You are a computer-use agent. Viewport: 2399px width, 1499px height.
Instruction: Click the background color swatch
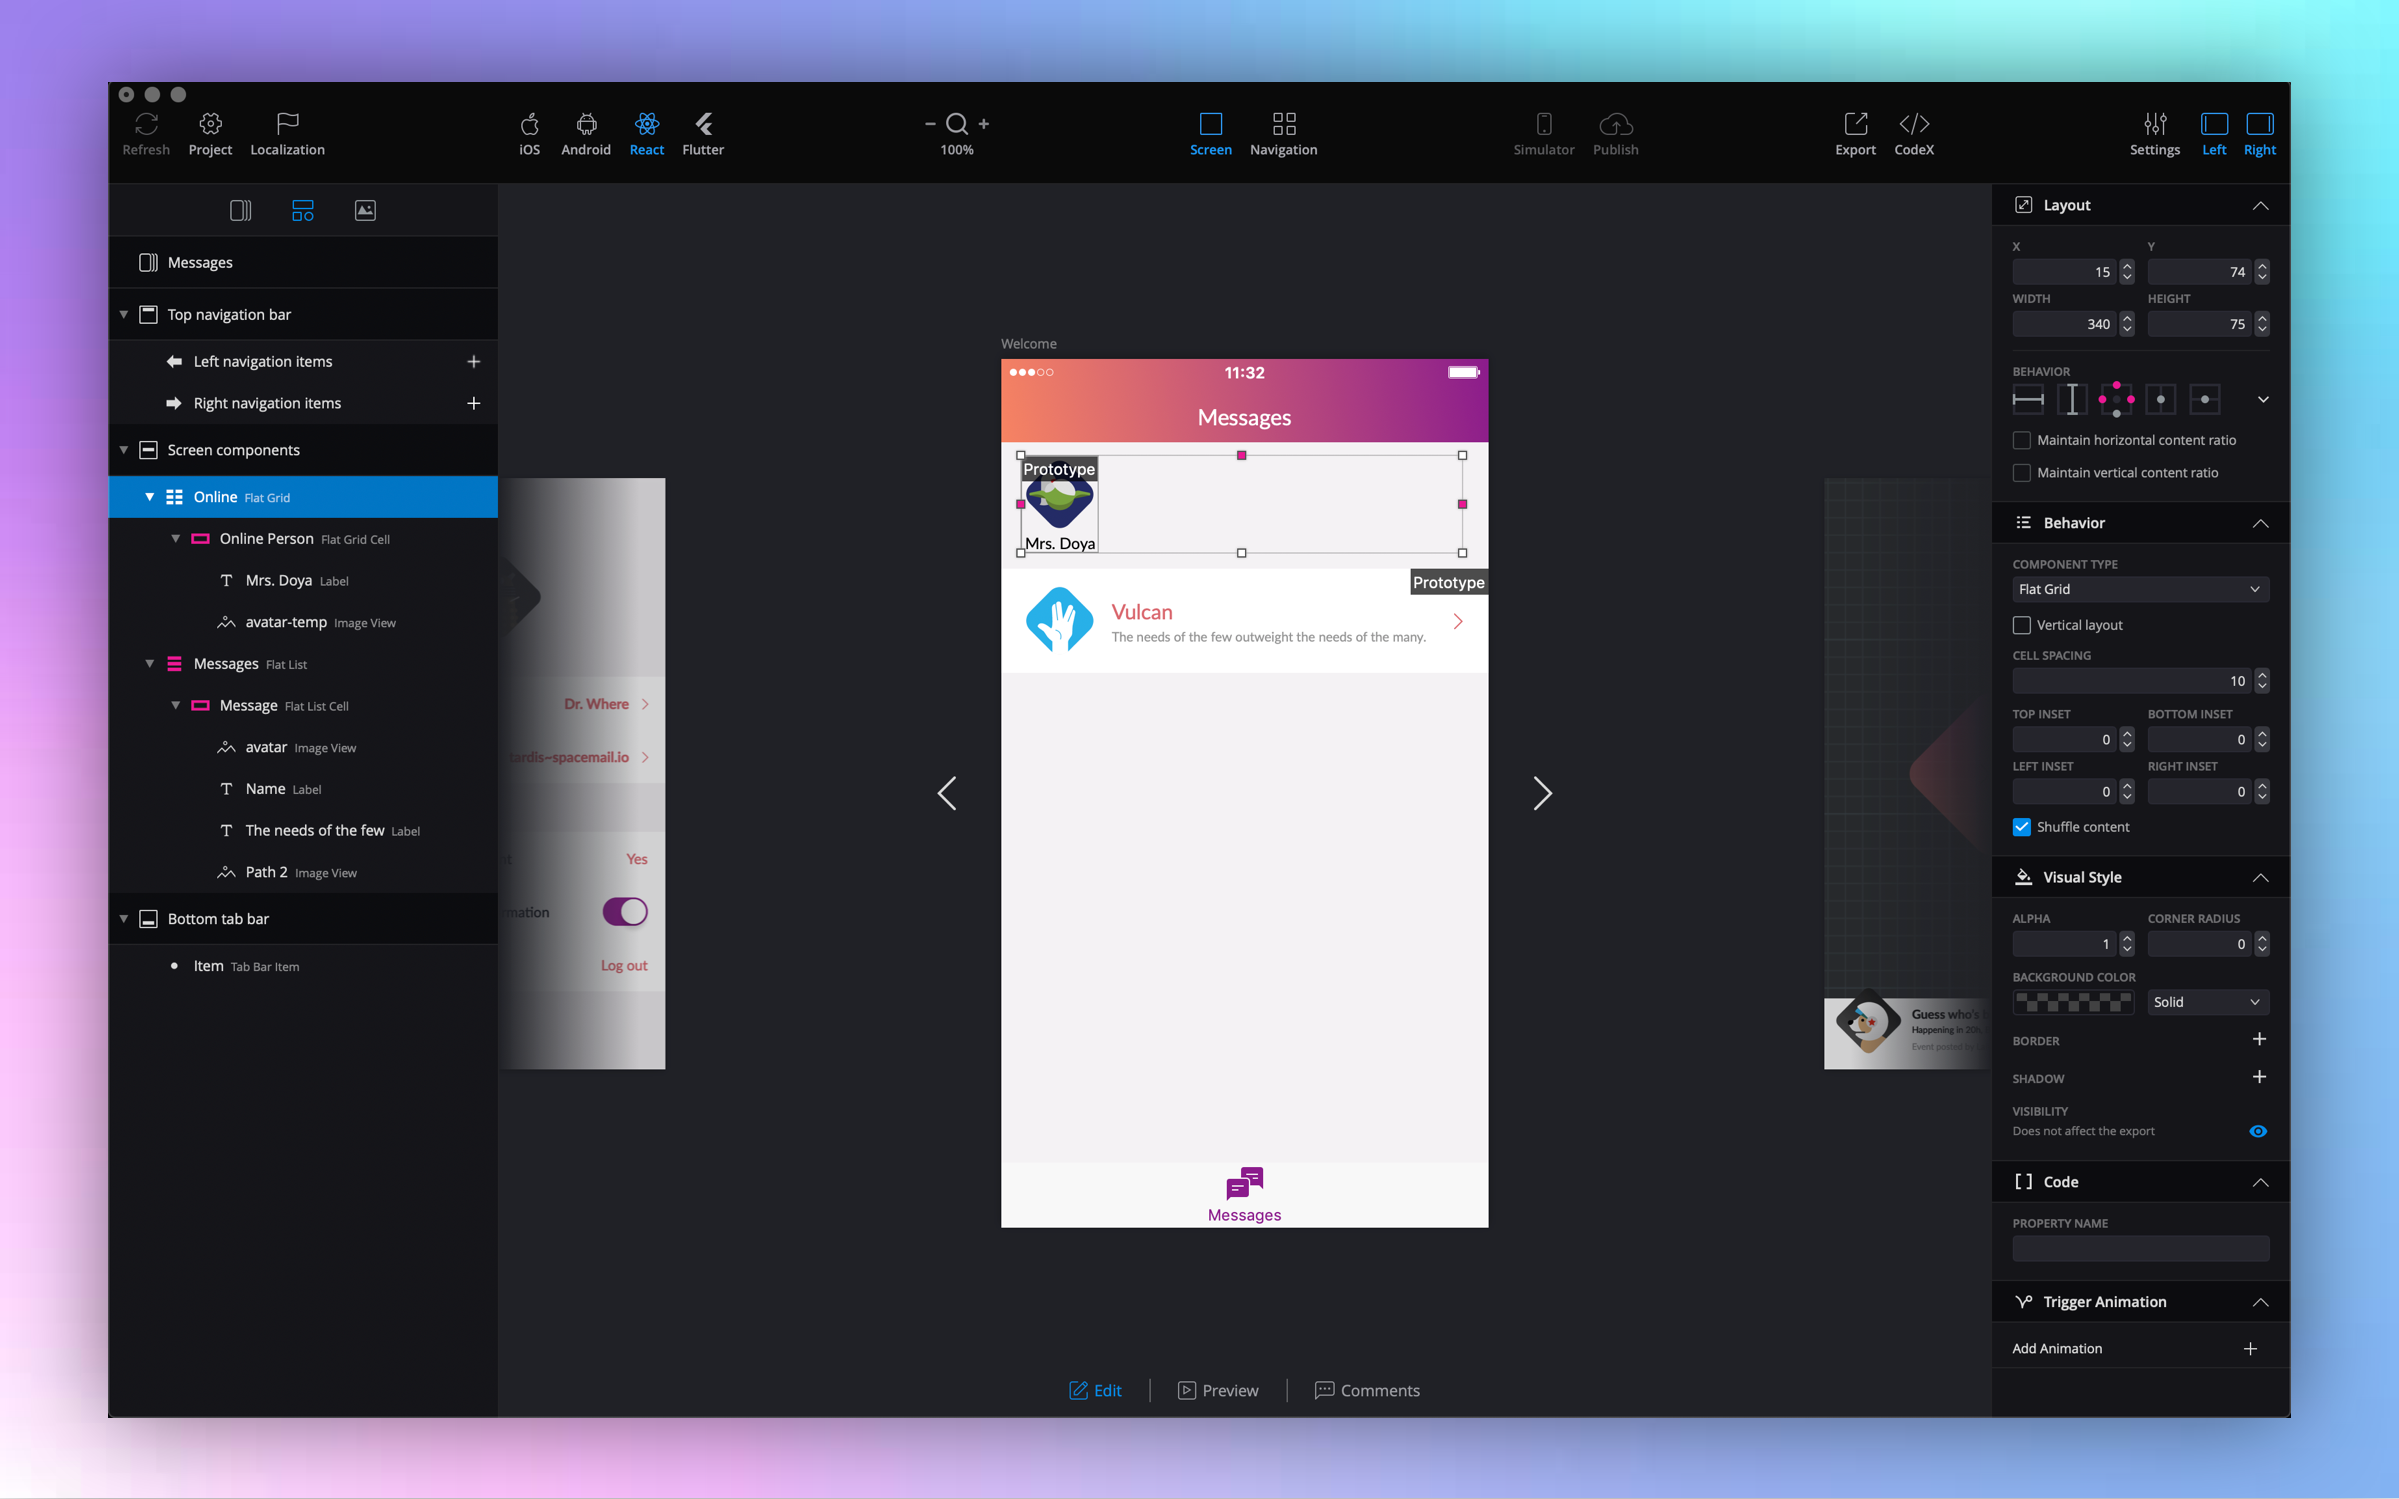(x=2073, y=1002)
